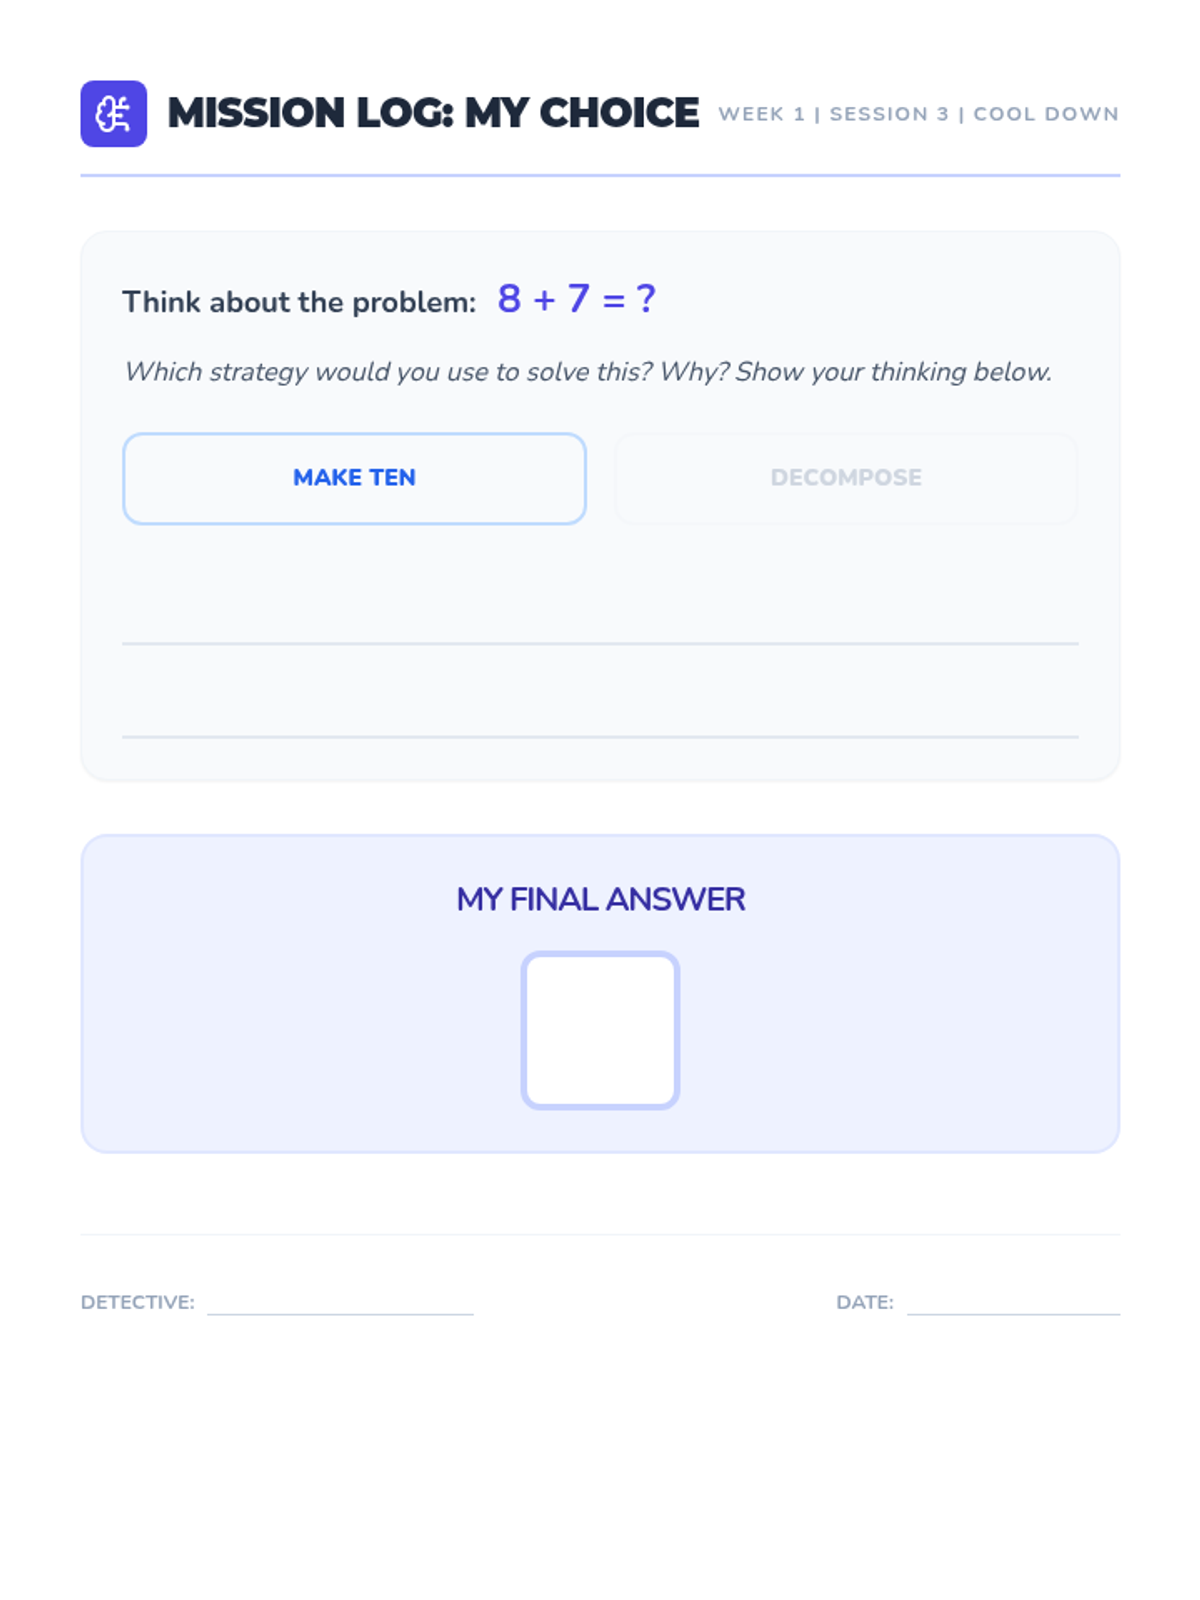1200x1600 pixels.
Task: Click the Week 1 Session 3 label
Action: pyautogui.click(x=833, y=114)
